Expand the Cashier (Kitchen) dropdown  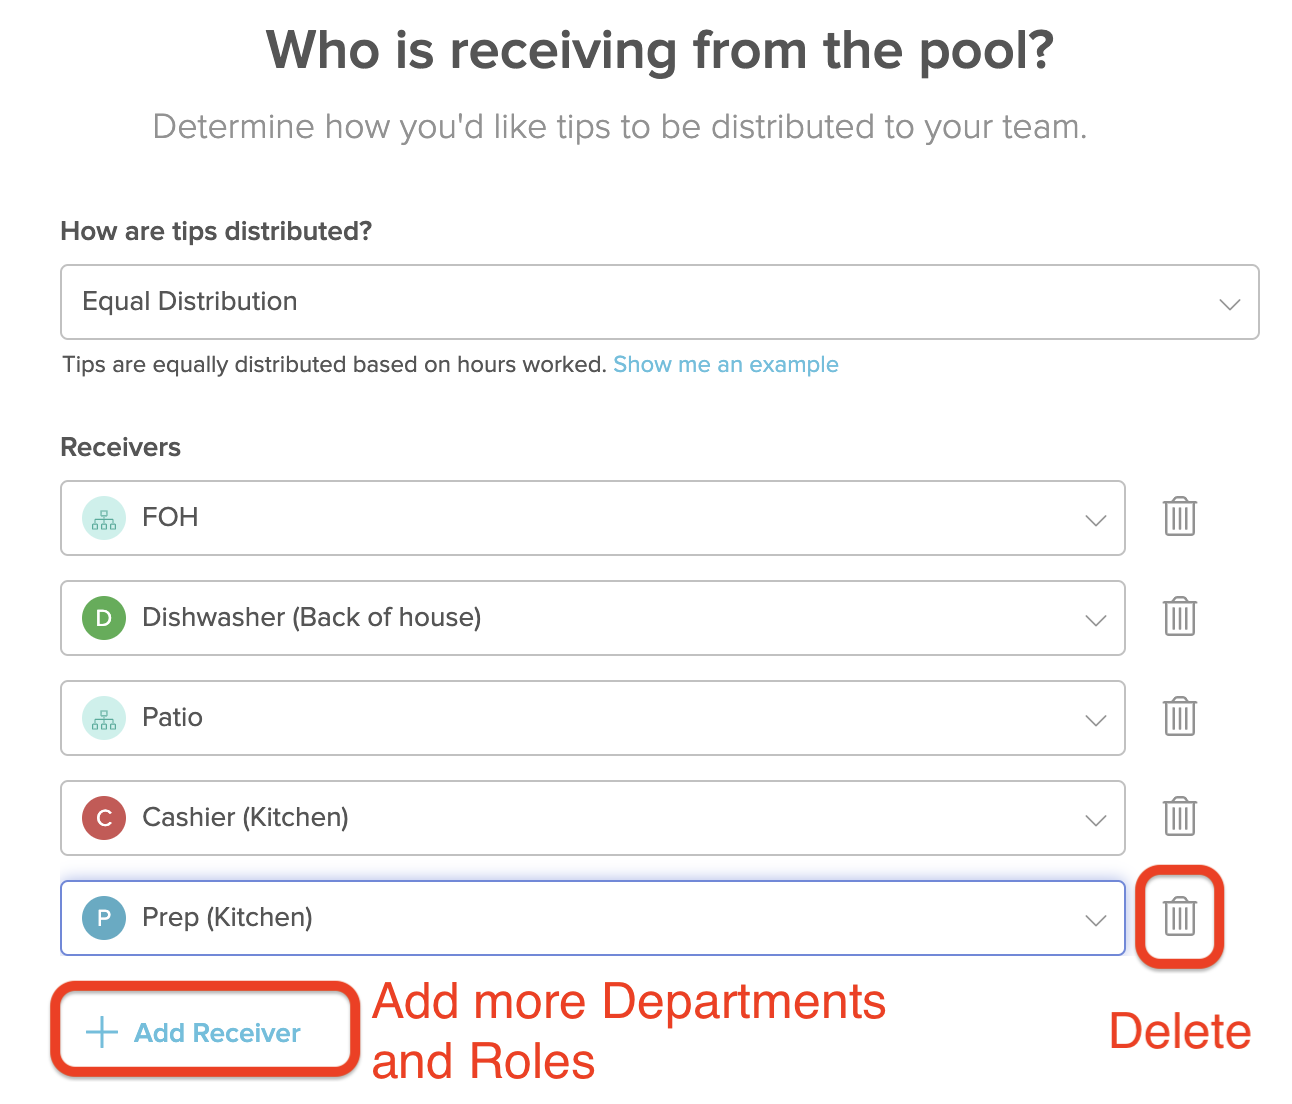[x=1095, y=818]
